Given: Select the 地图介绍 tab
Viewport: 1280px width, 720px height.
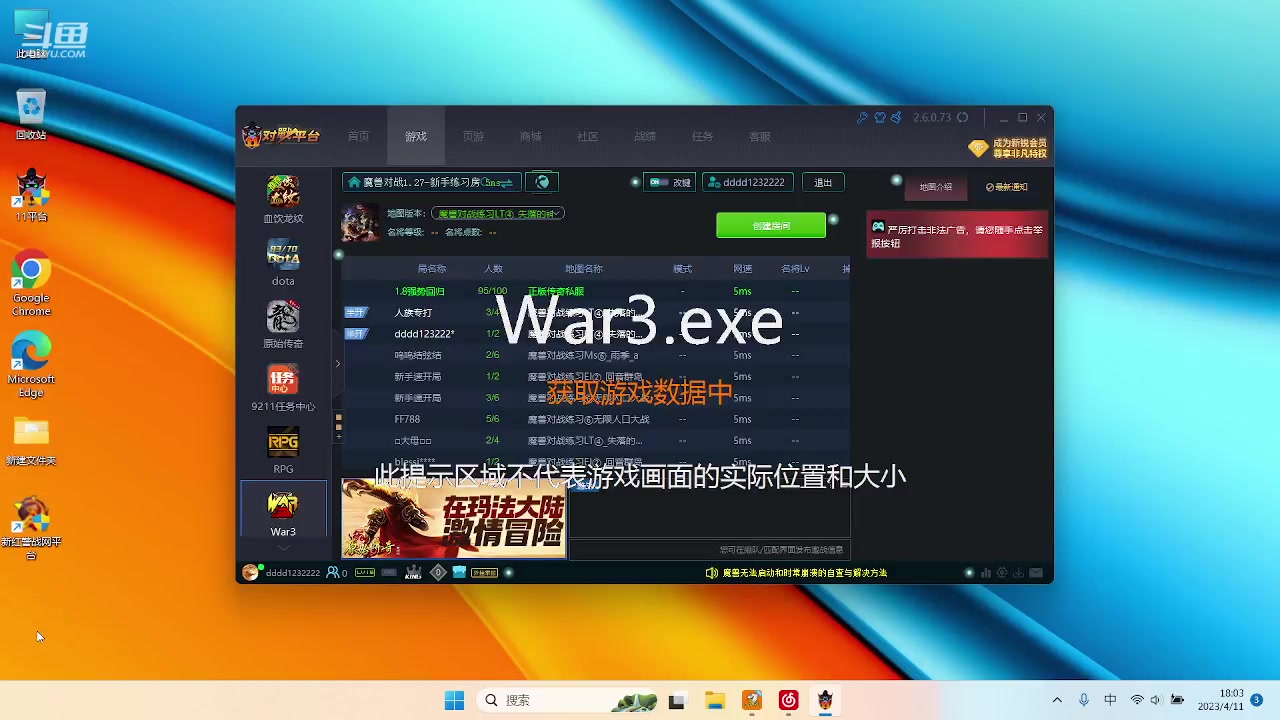Looking at the screenshot, I should (x=936, y=187).
